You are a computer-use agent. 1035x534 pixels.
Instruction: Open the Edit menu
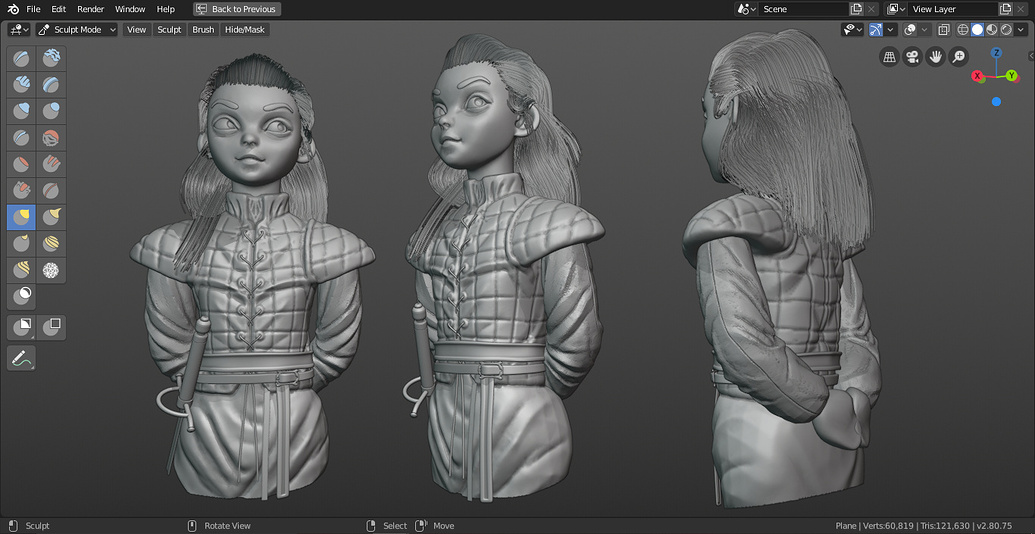(x=59, y=9)
